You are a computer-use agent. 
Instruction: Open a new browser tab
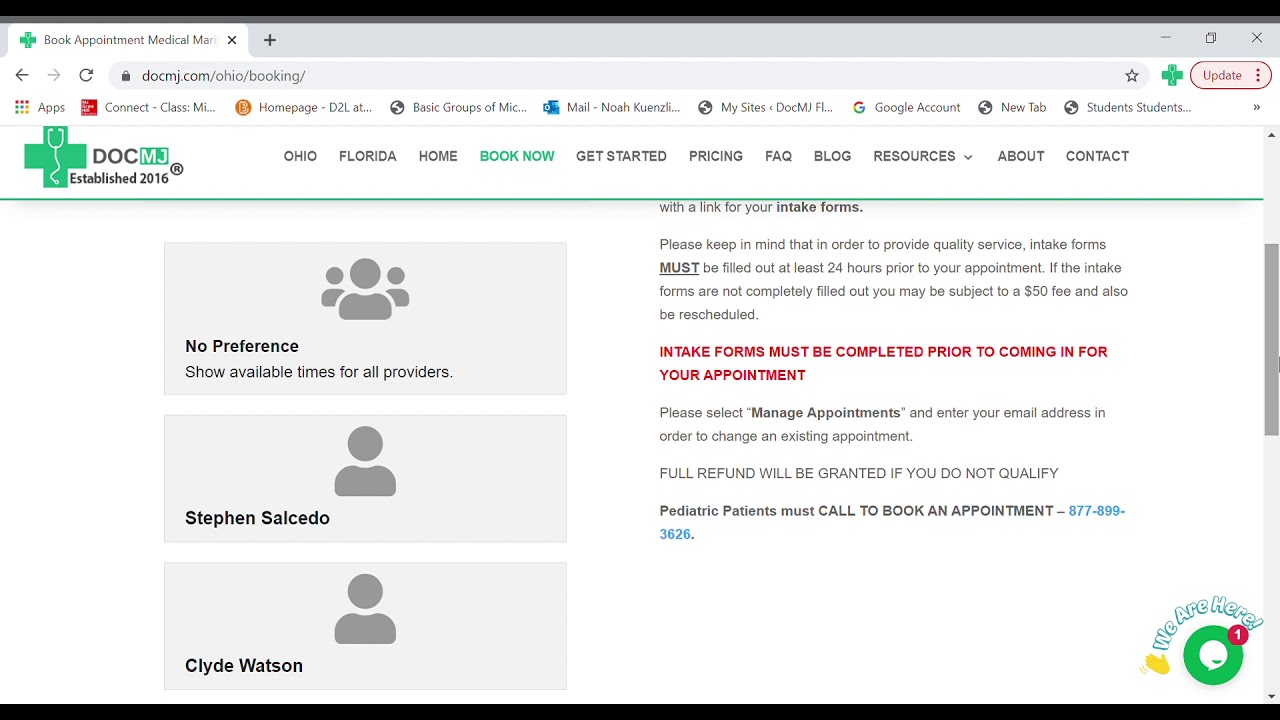pyautogui.click(x=270, y=40)
